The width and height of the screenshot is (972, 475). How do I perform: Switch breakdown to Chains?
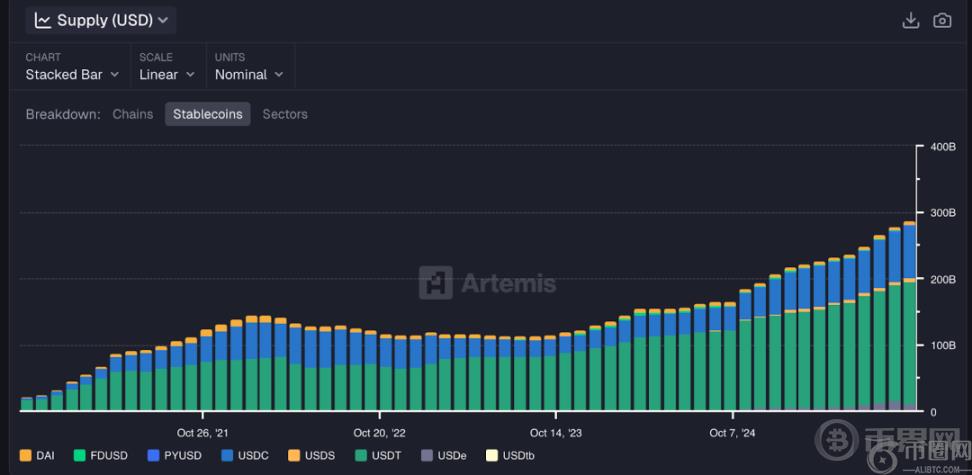tap(133, 114)
